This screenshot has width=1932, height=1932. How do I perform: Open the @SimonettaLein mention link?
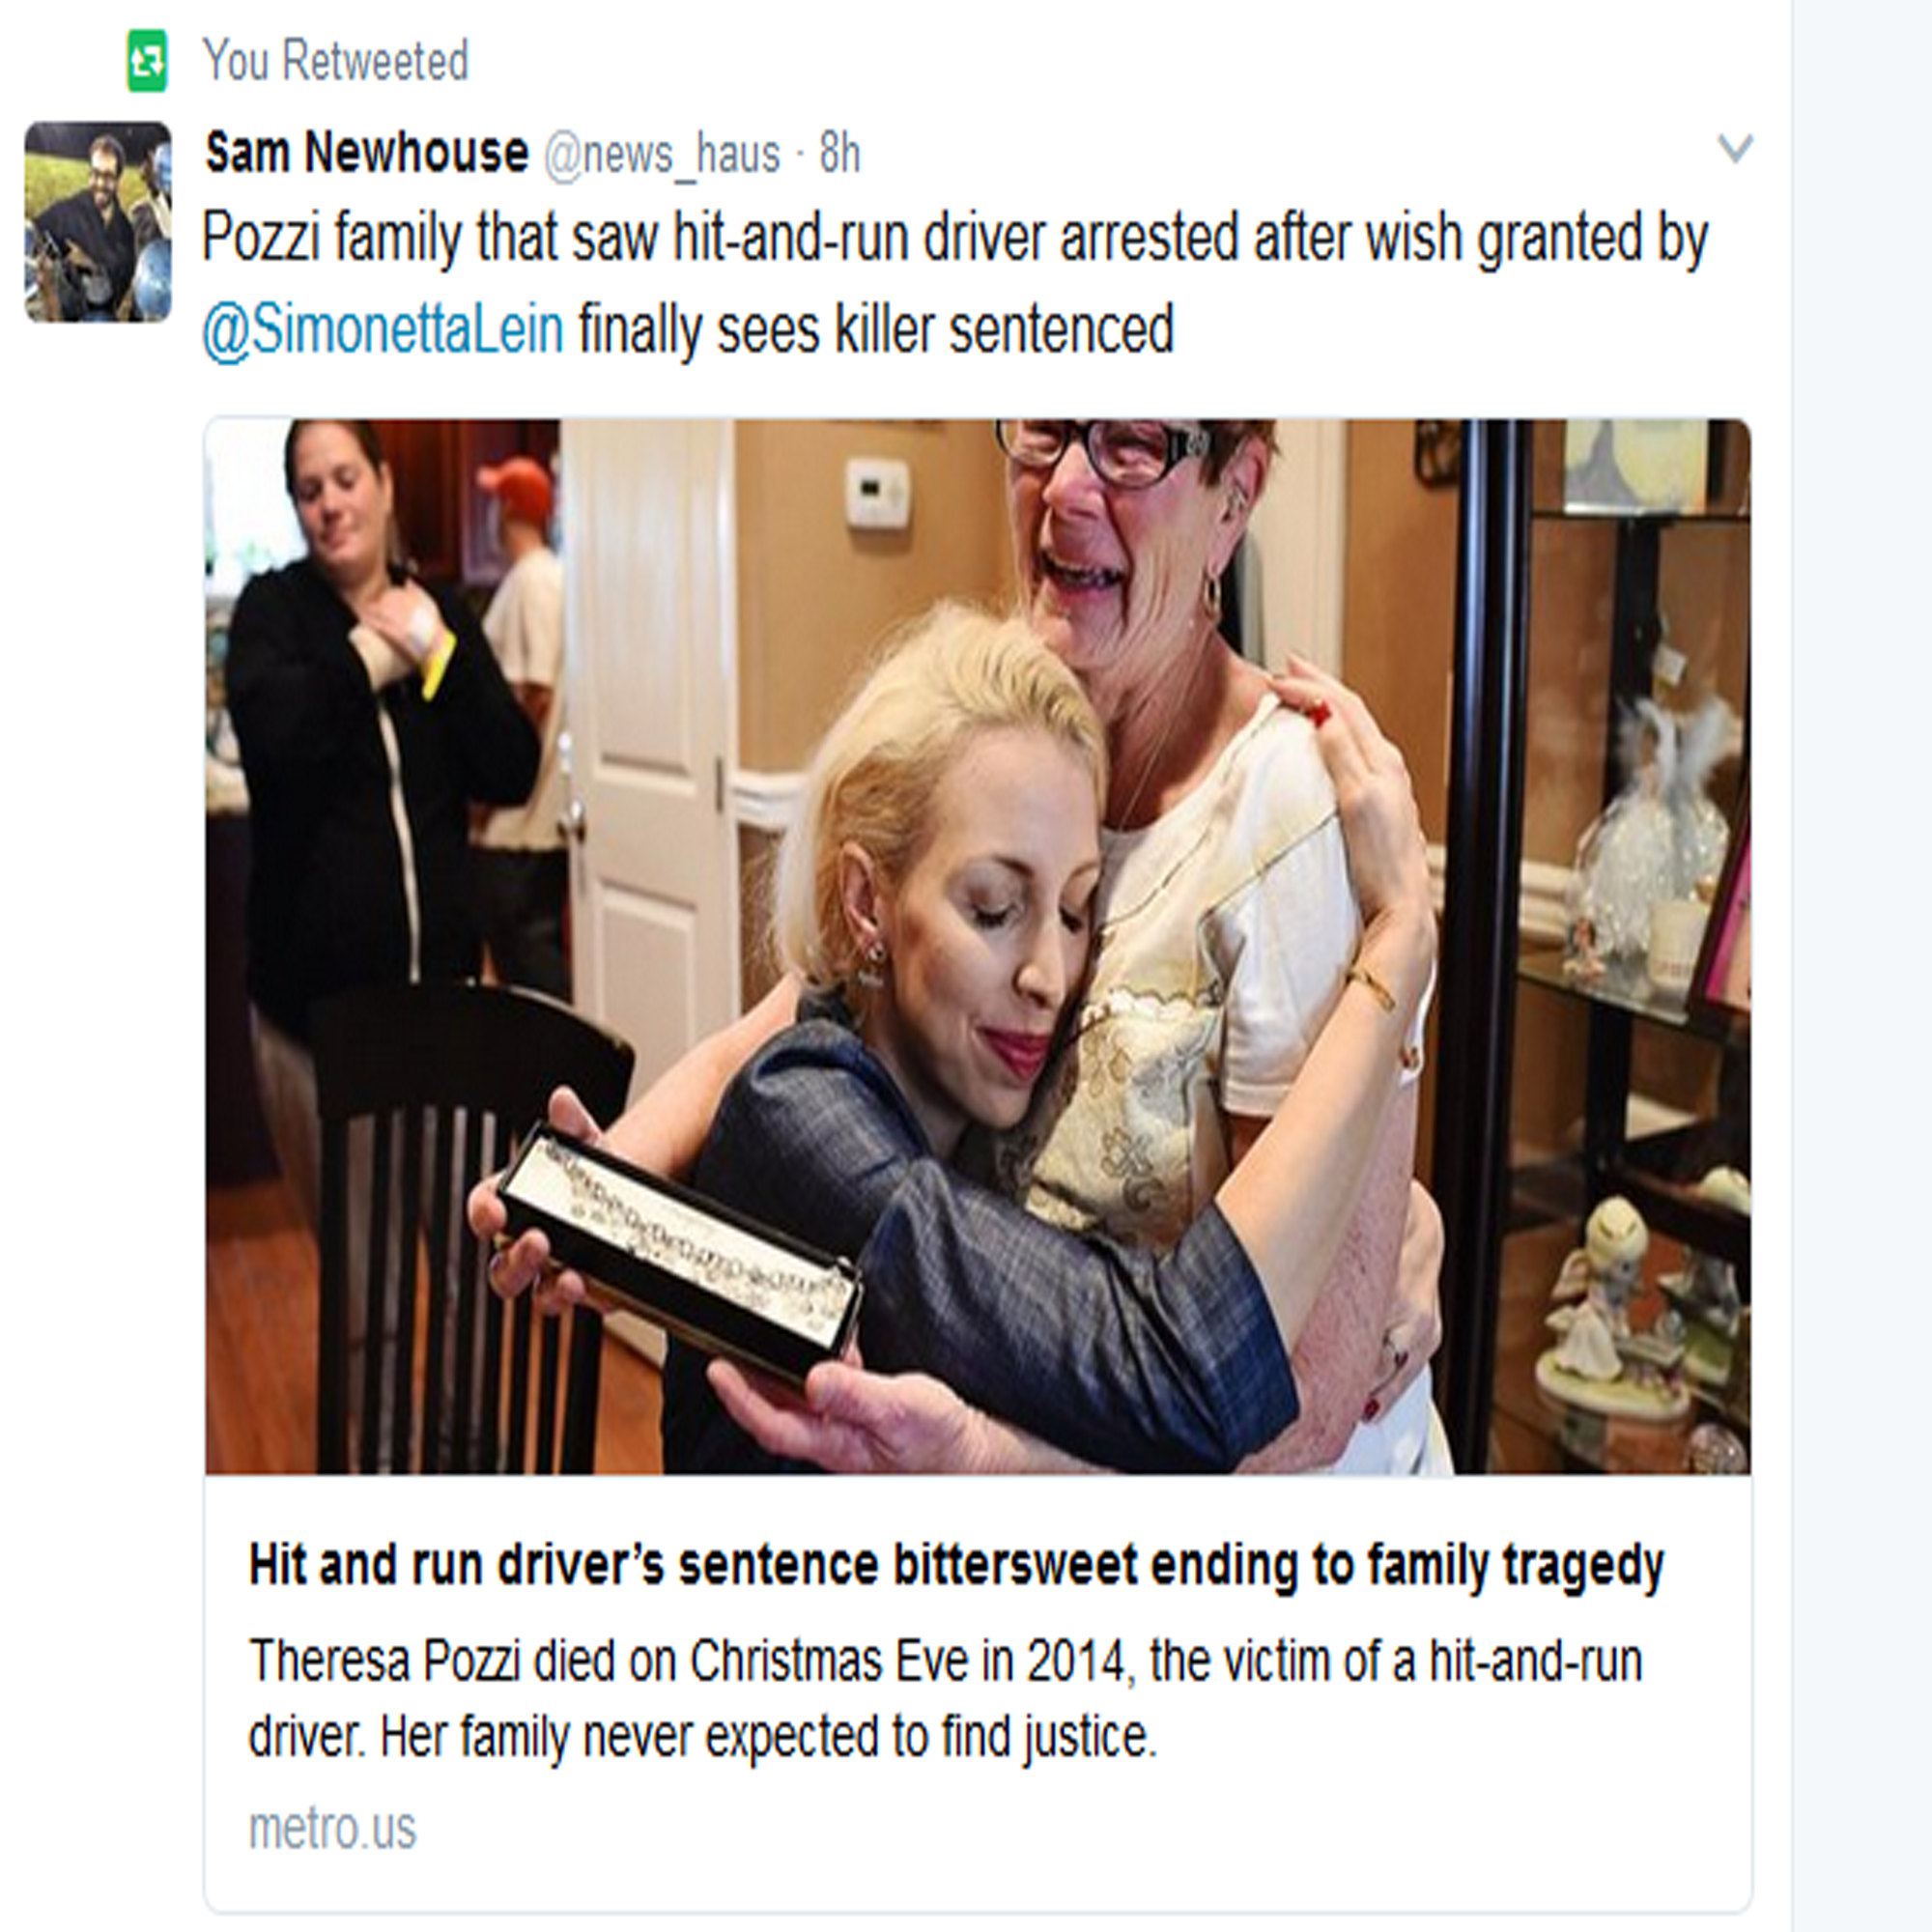point(383,330)
